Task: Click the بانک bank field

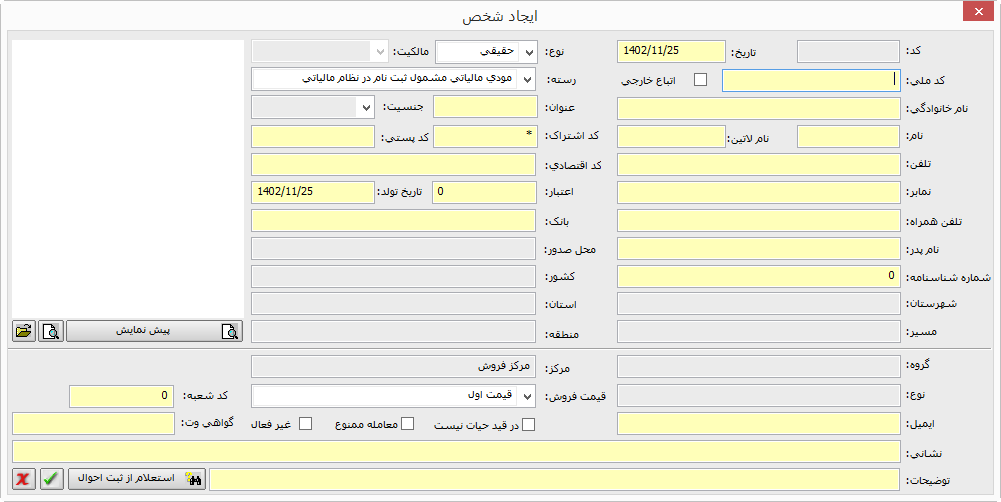Action: pos(393,220)
